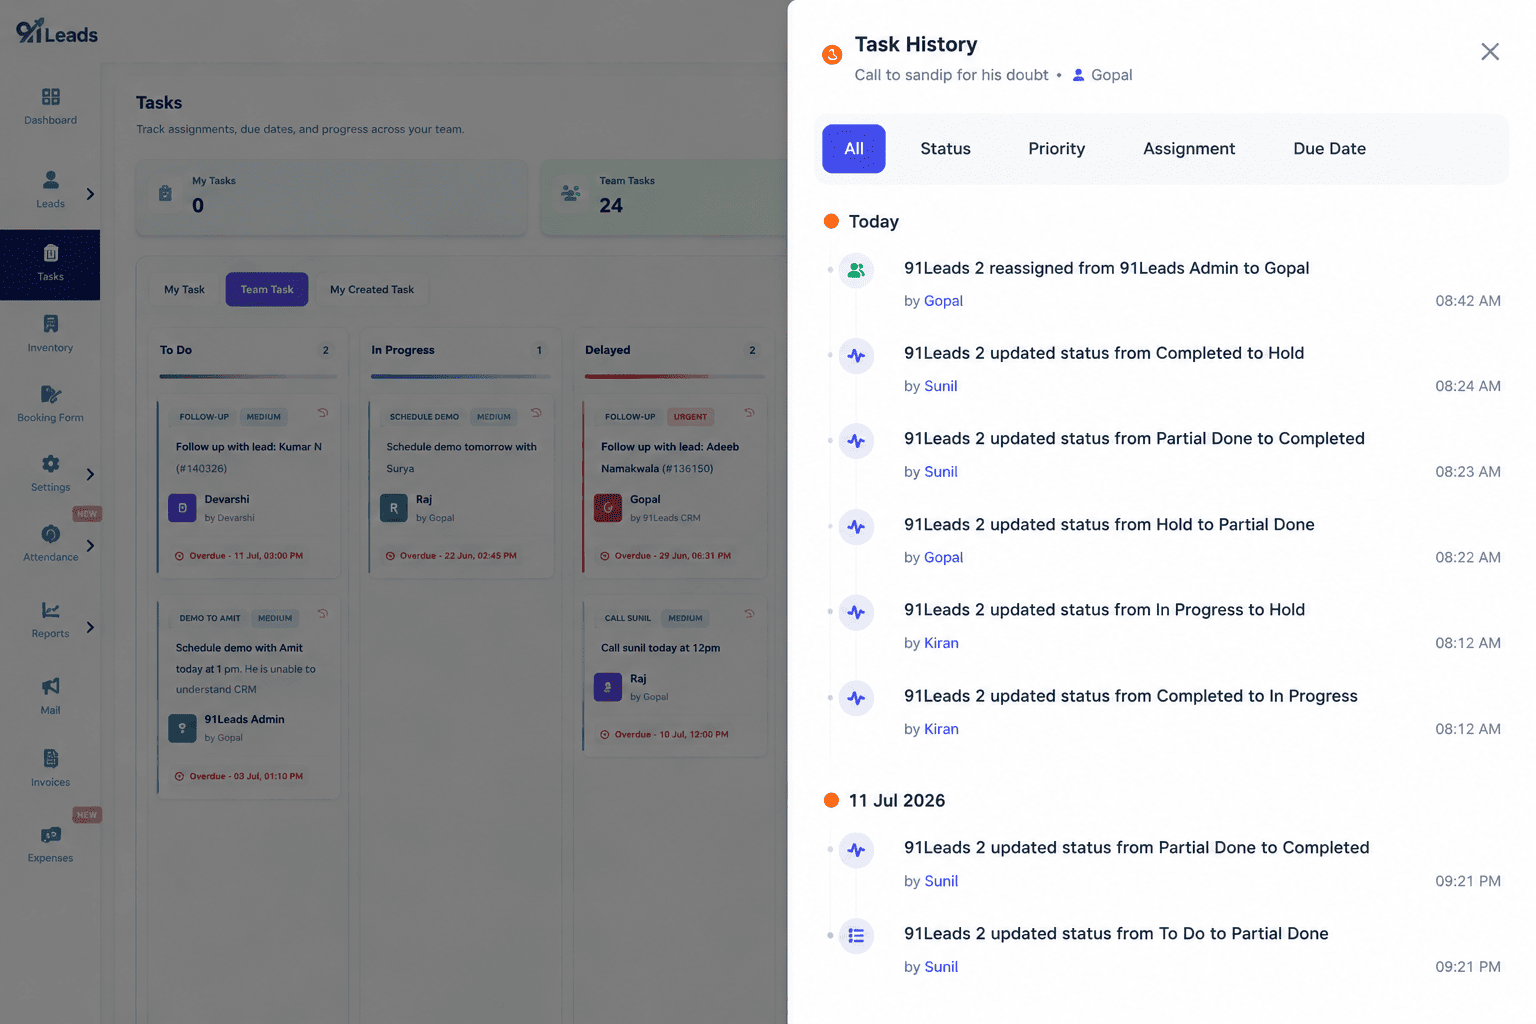This screenshot has width=1536, height=1024.
Task: Click Gopal avatar on Adeeb Namakwala card
Action: point(608,508)
